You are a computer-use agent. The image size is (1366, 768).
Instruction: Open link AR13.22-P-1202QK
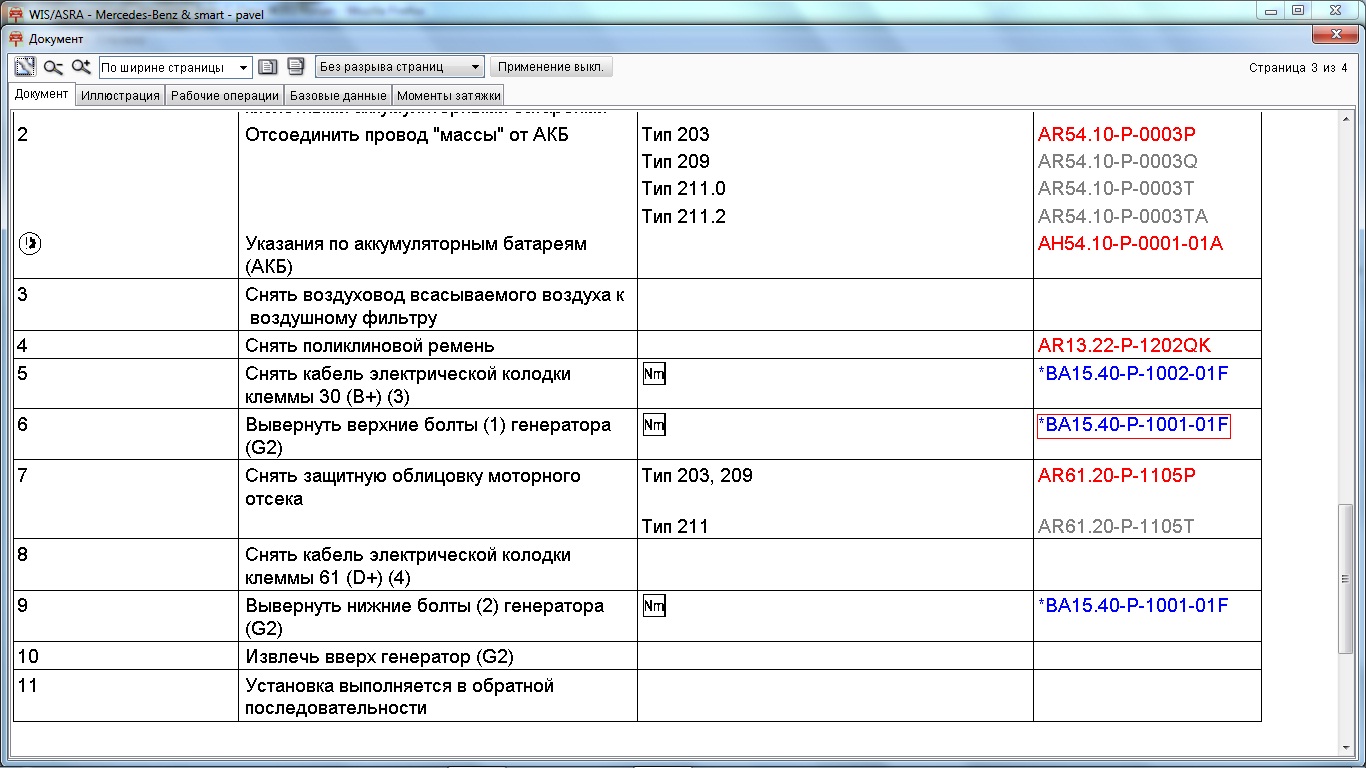1123,346
